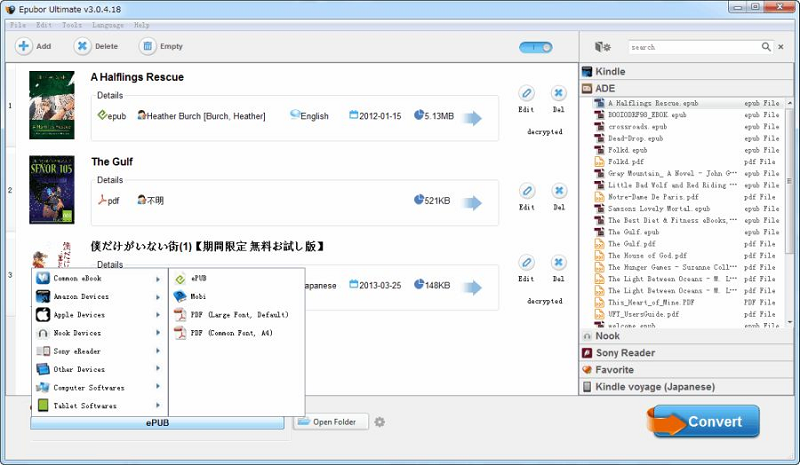Open output settings gear icon
The height and width of the screenshot is (465, 800).
coord(380,422)
